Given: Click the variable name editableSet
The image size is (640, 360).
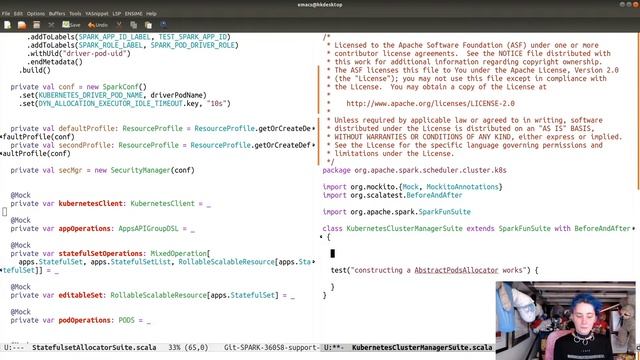Looking at the screenshot, I should (80, 295).
